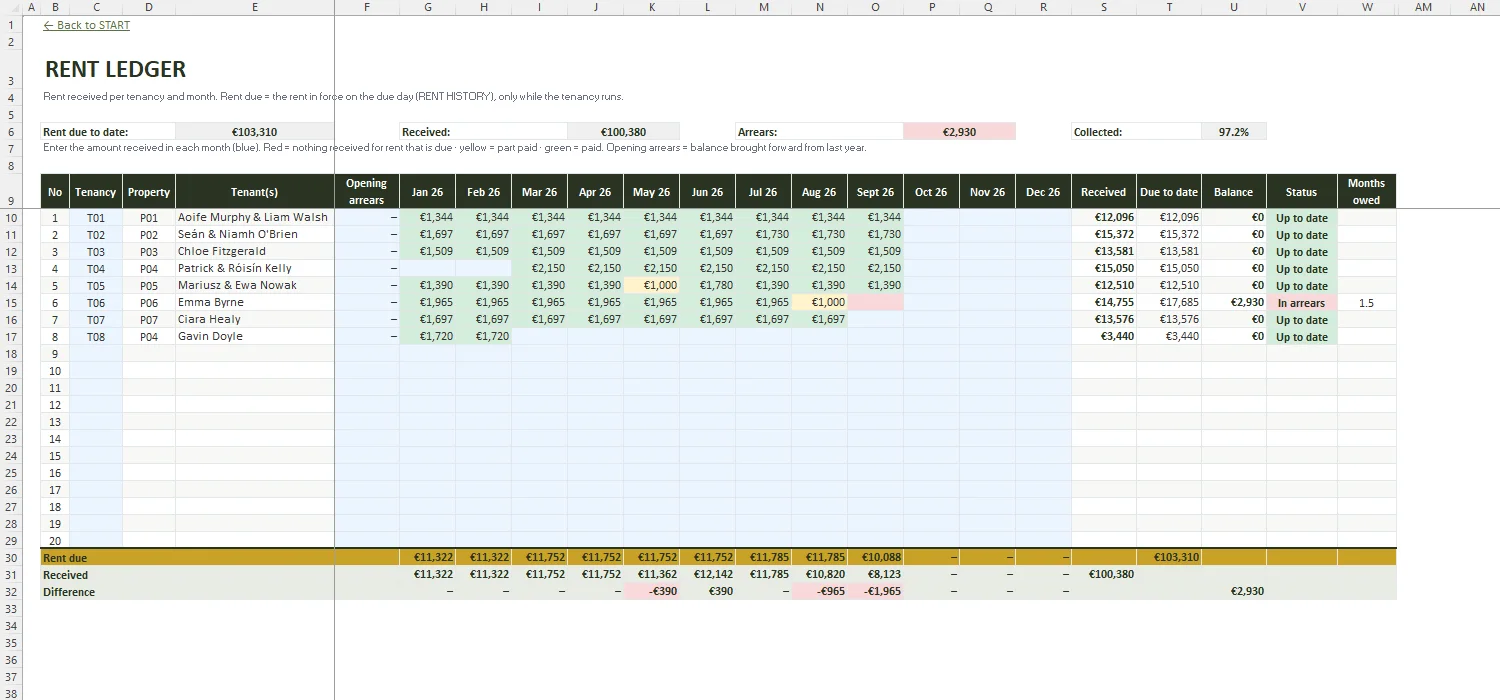Screen dimensions: 1500x700
Task: Click the Jan 26 month heading
Action: click(x=427, y=191)
